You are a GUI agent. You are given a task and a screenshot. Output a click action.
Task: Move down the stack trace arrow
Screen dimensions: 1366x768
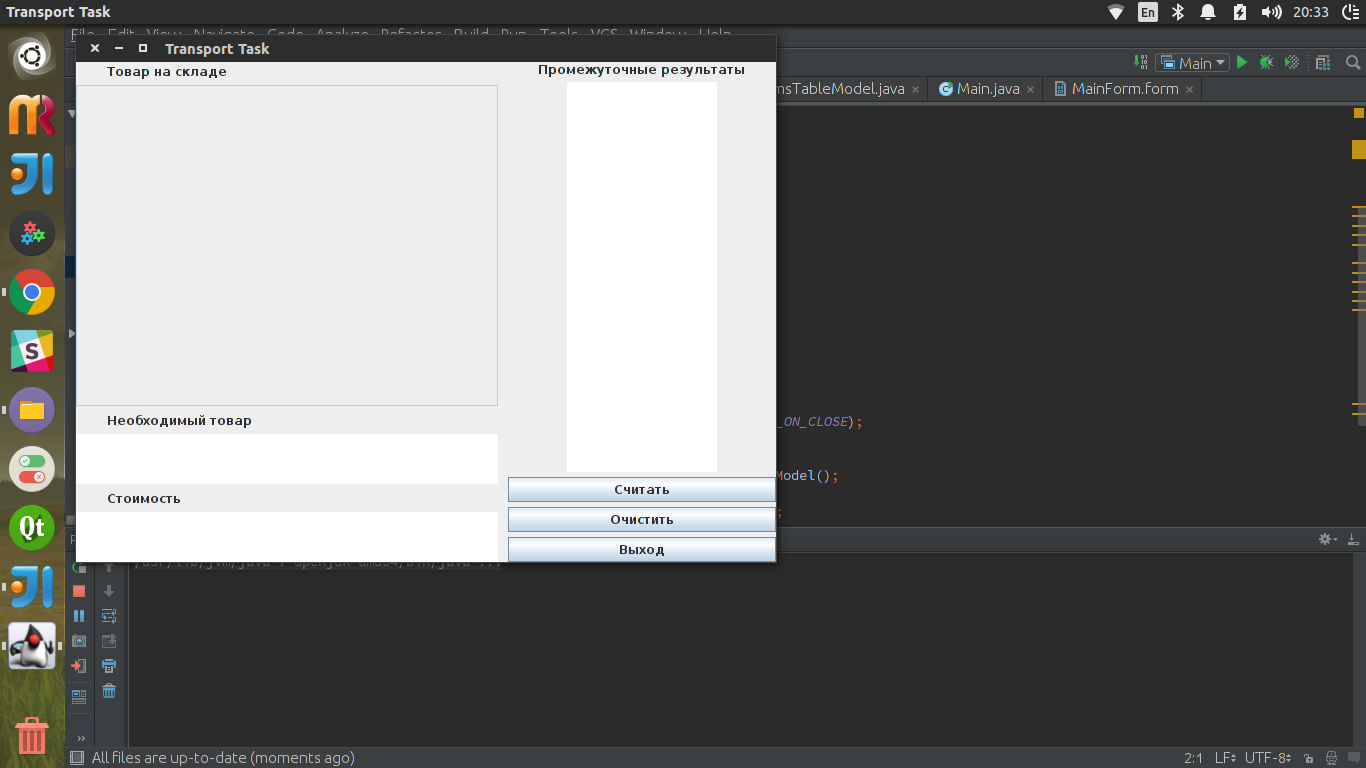point(109,591)
